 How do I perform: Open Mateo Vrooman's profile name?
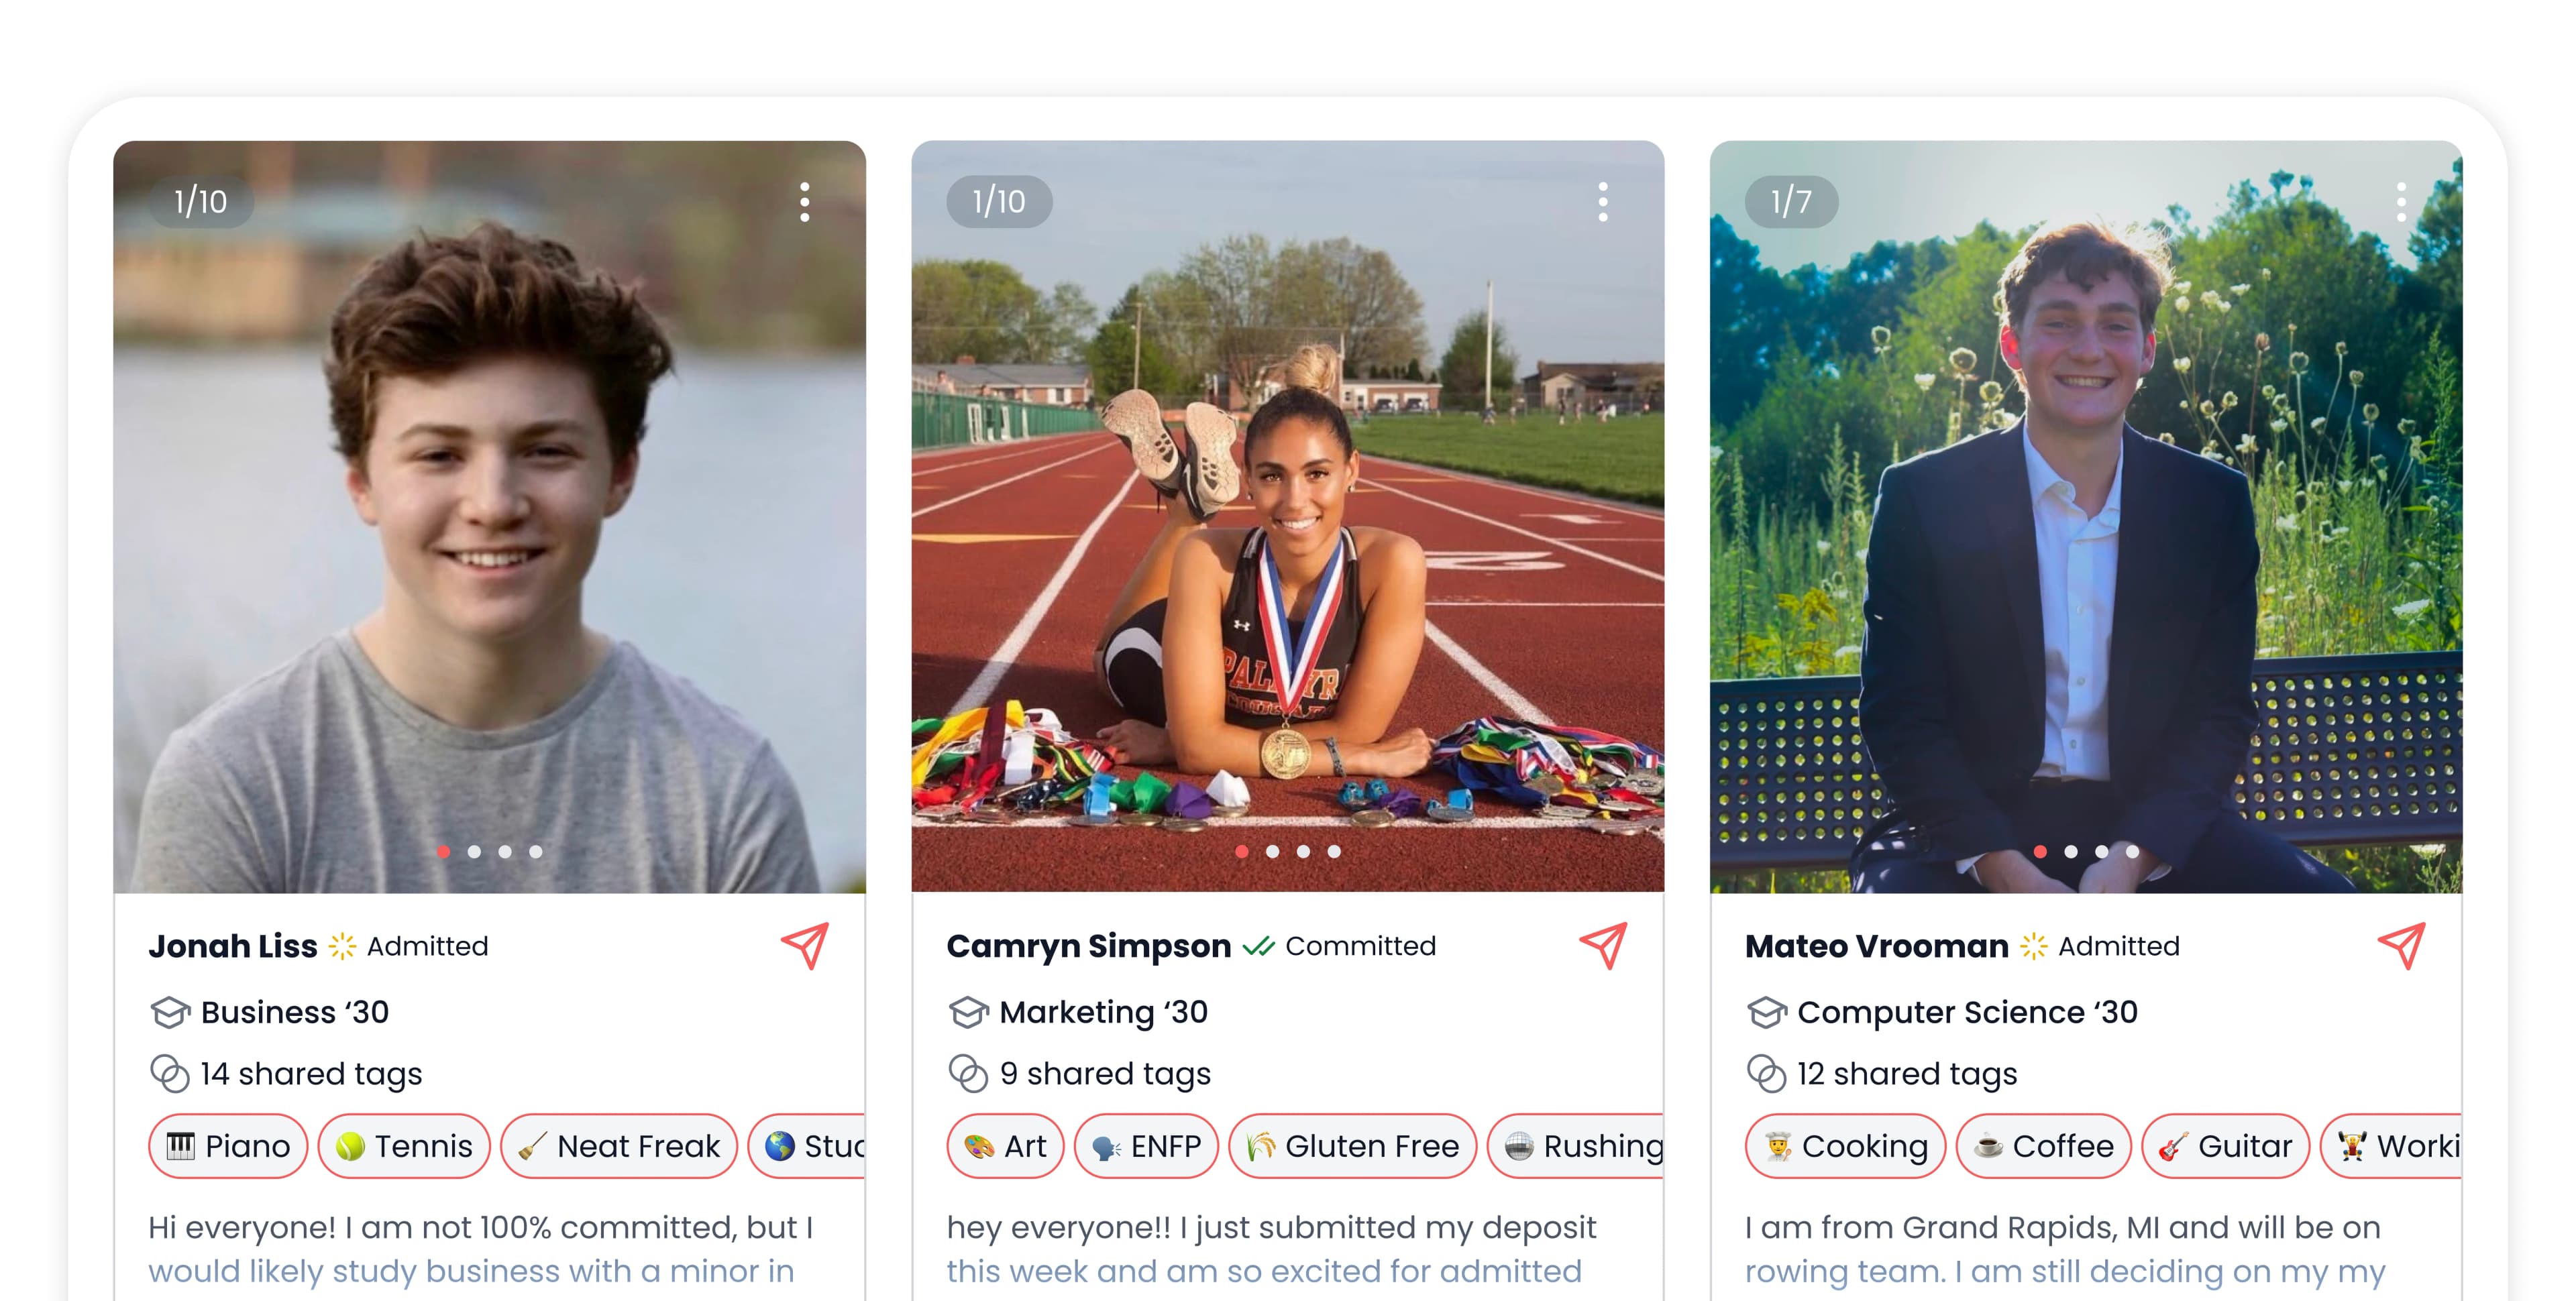coord(1876,946)
